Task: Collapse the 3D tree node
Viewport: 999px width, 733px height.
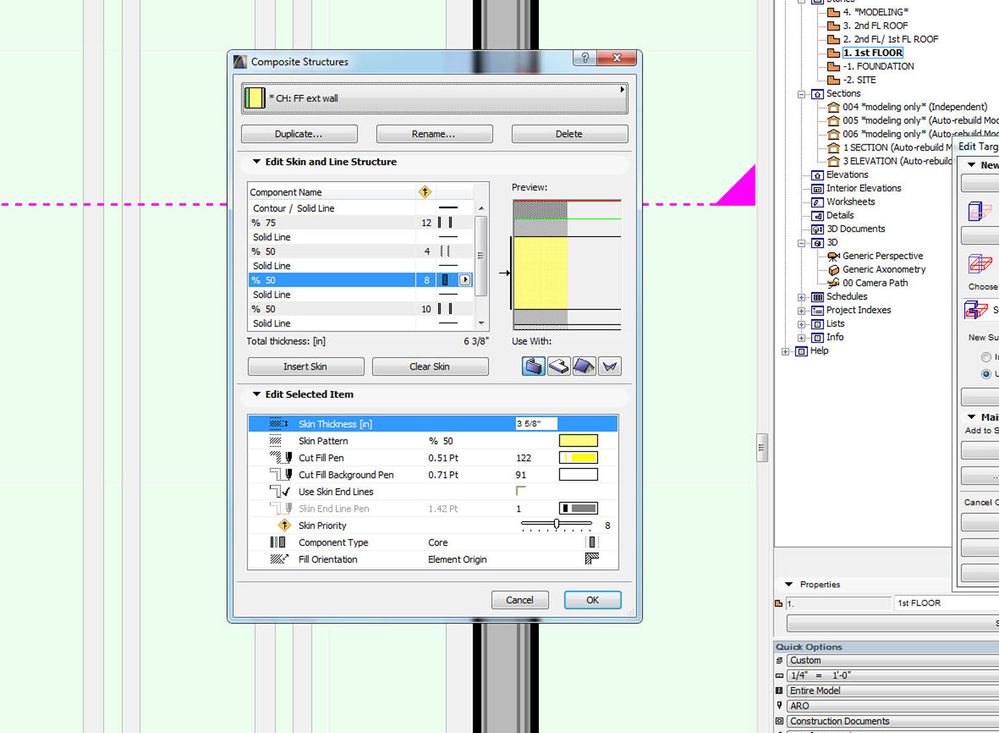Action: (801, 243)
